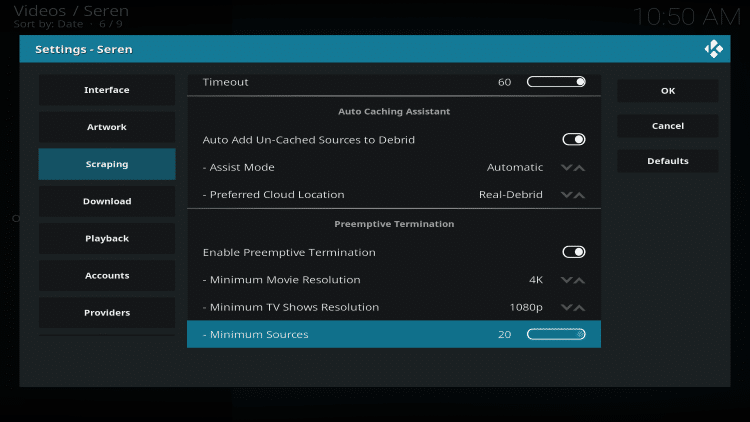Click the 'Real-Debrid' cloud location value
Viewport: 750px width, 422px height.
pos(510,194)
